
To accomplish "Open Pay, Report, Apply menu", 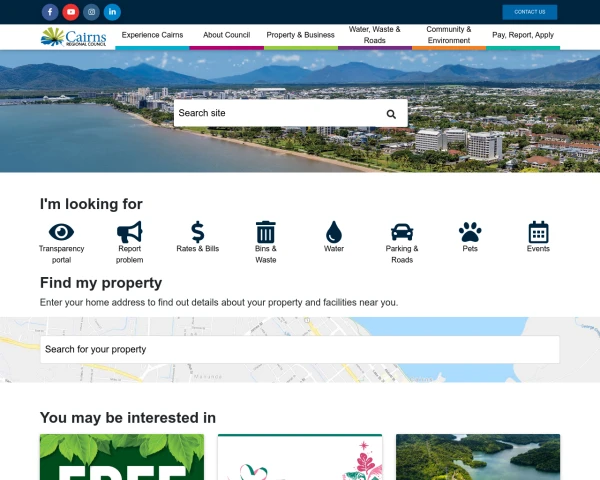I will click(x=523, y=35).
